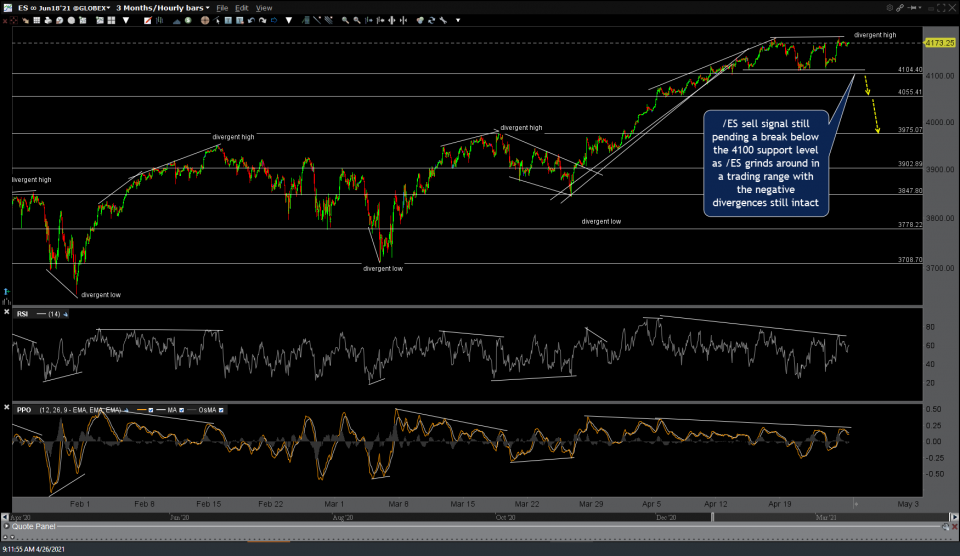This screenshot has width=960, height=556.
Task: Open the ES Jun18'21 contract dropdown
Action: point(64,8)
